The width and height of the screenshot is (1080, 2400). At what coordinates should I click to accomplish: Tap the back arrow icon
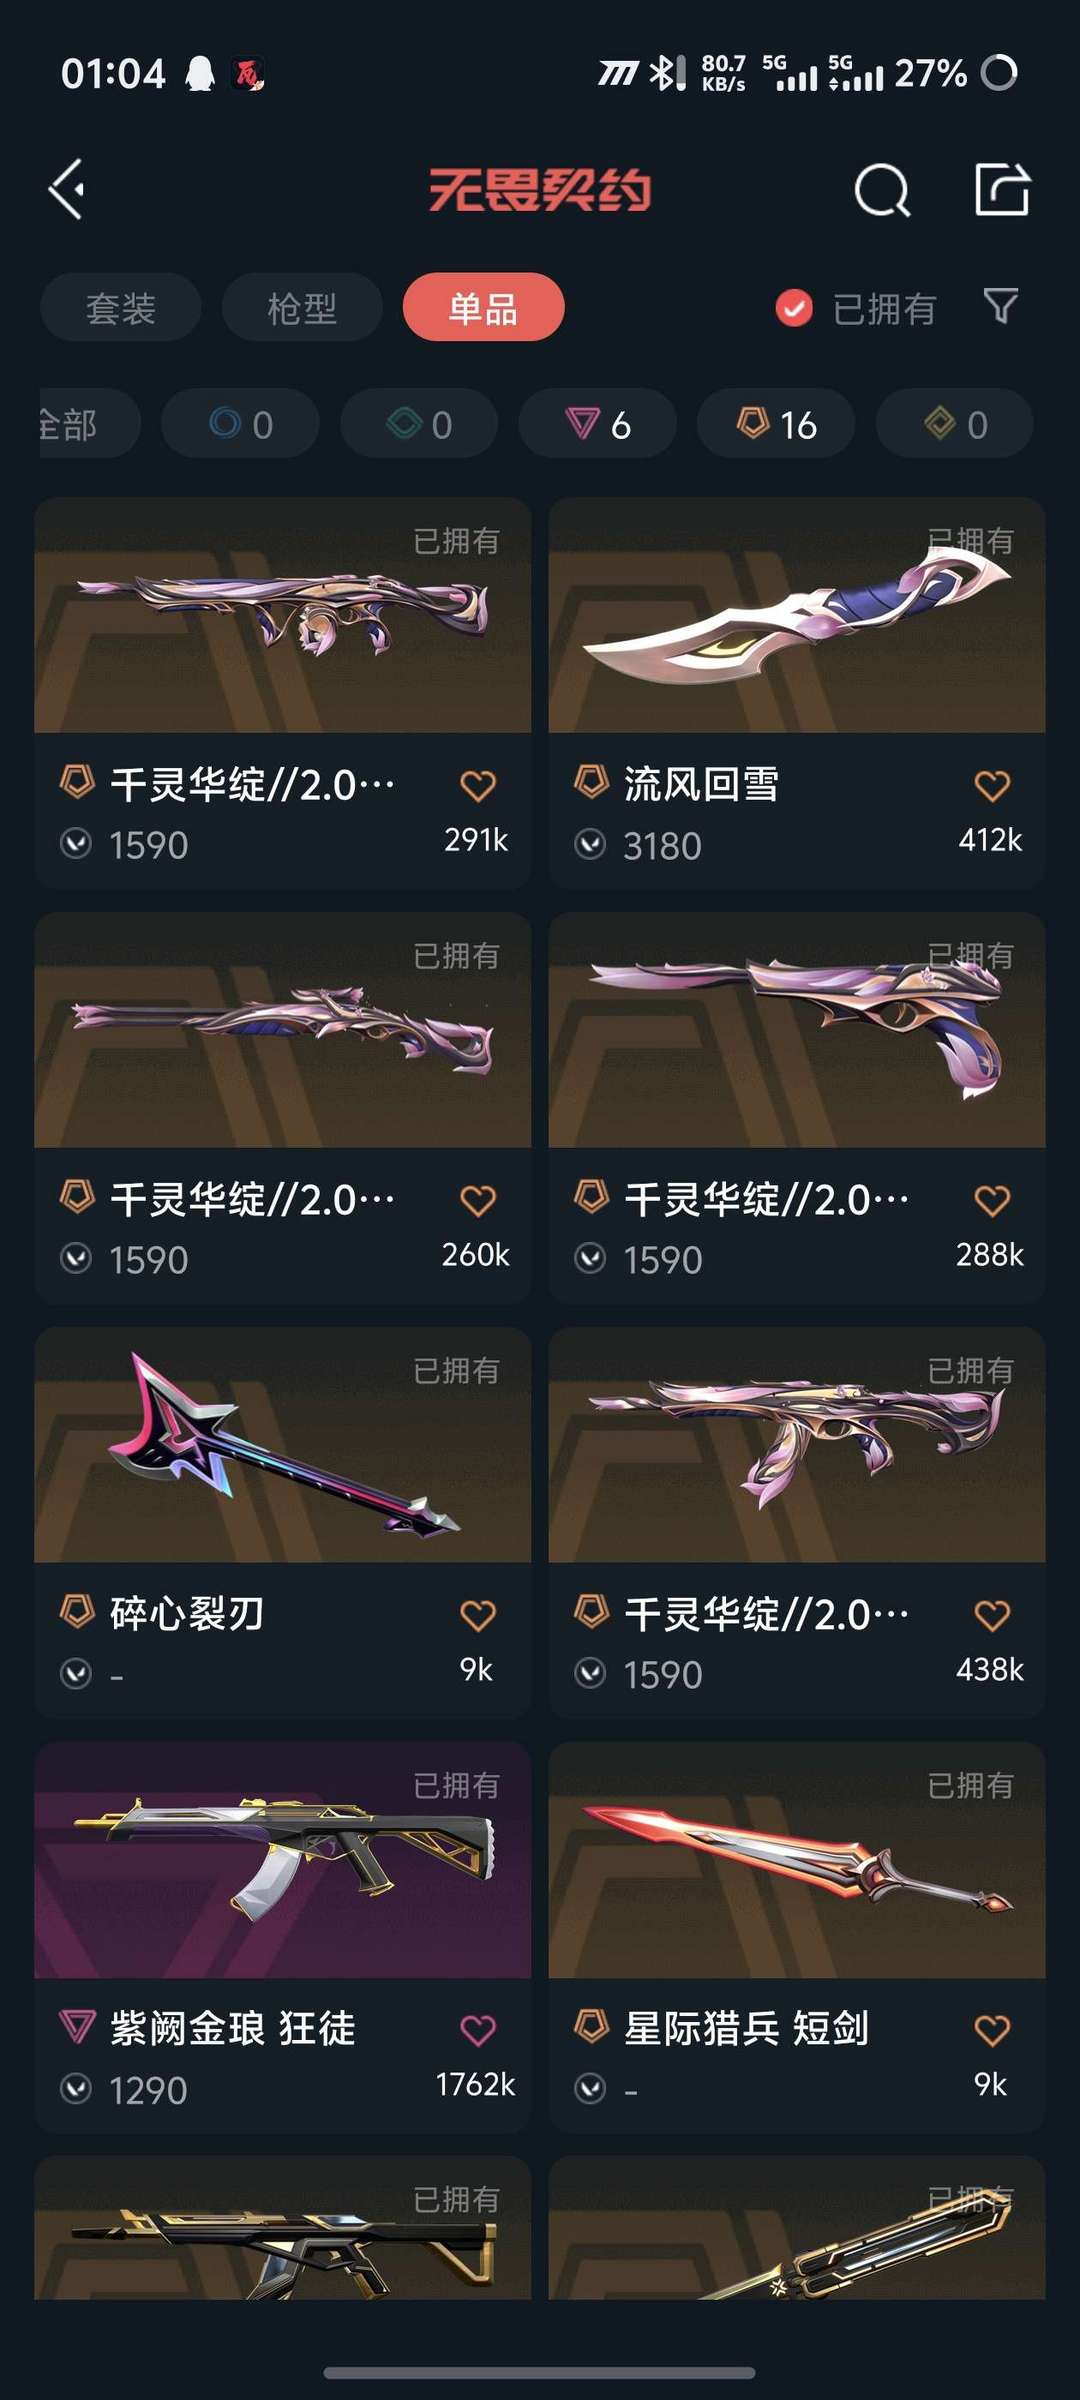point(67,189)
